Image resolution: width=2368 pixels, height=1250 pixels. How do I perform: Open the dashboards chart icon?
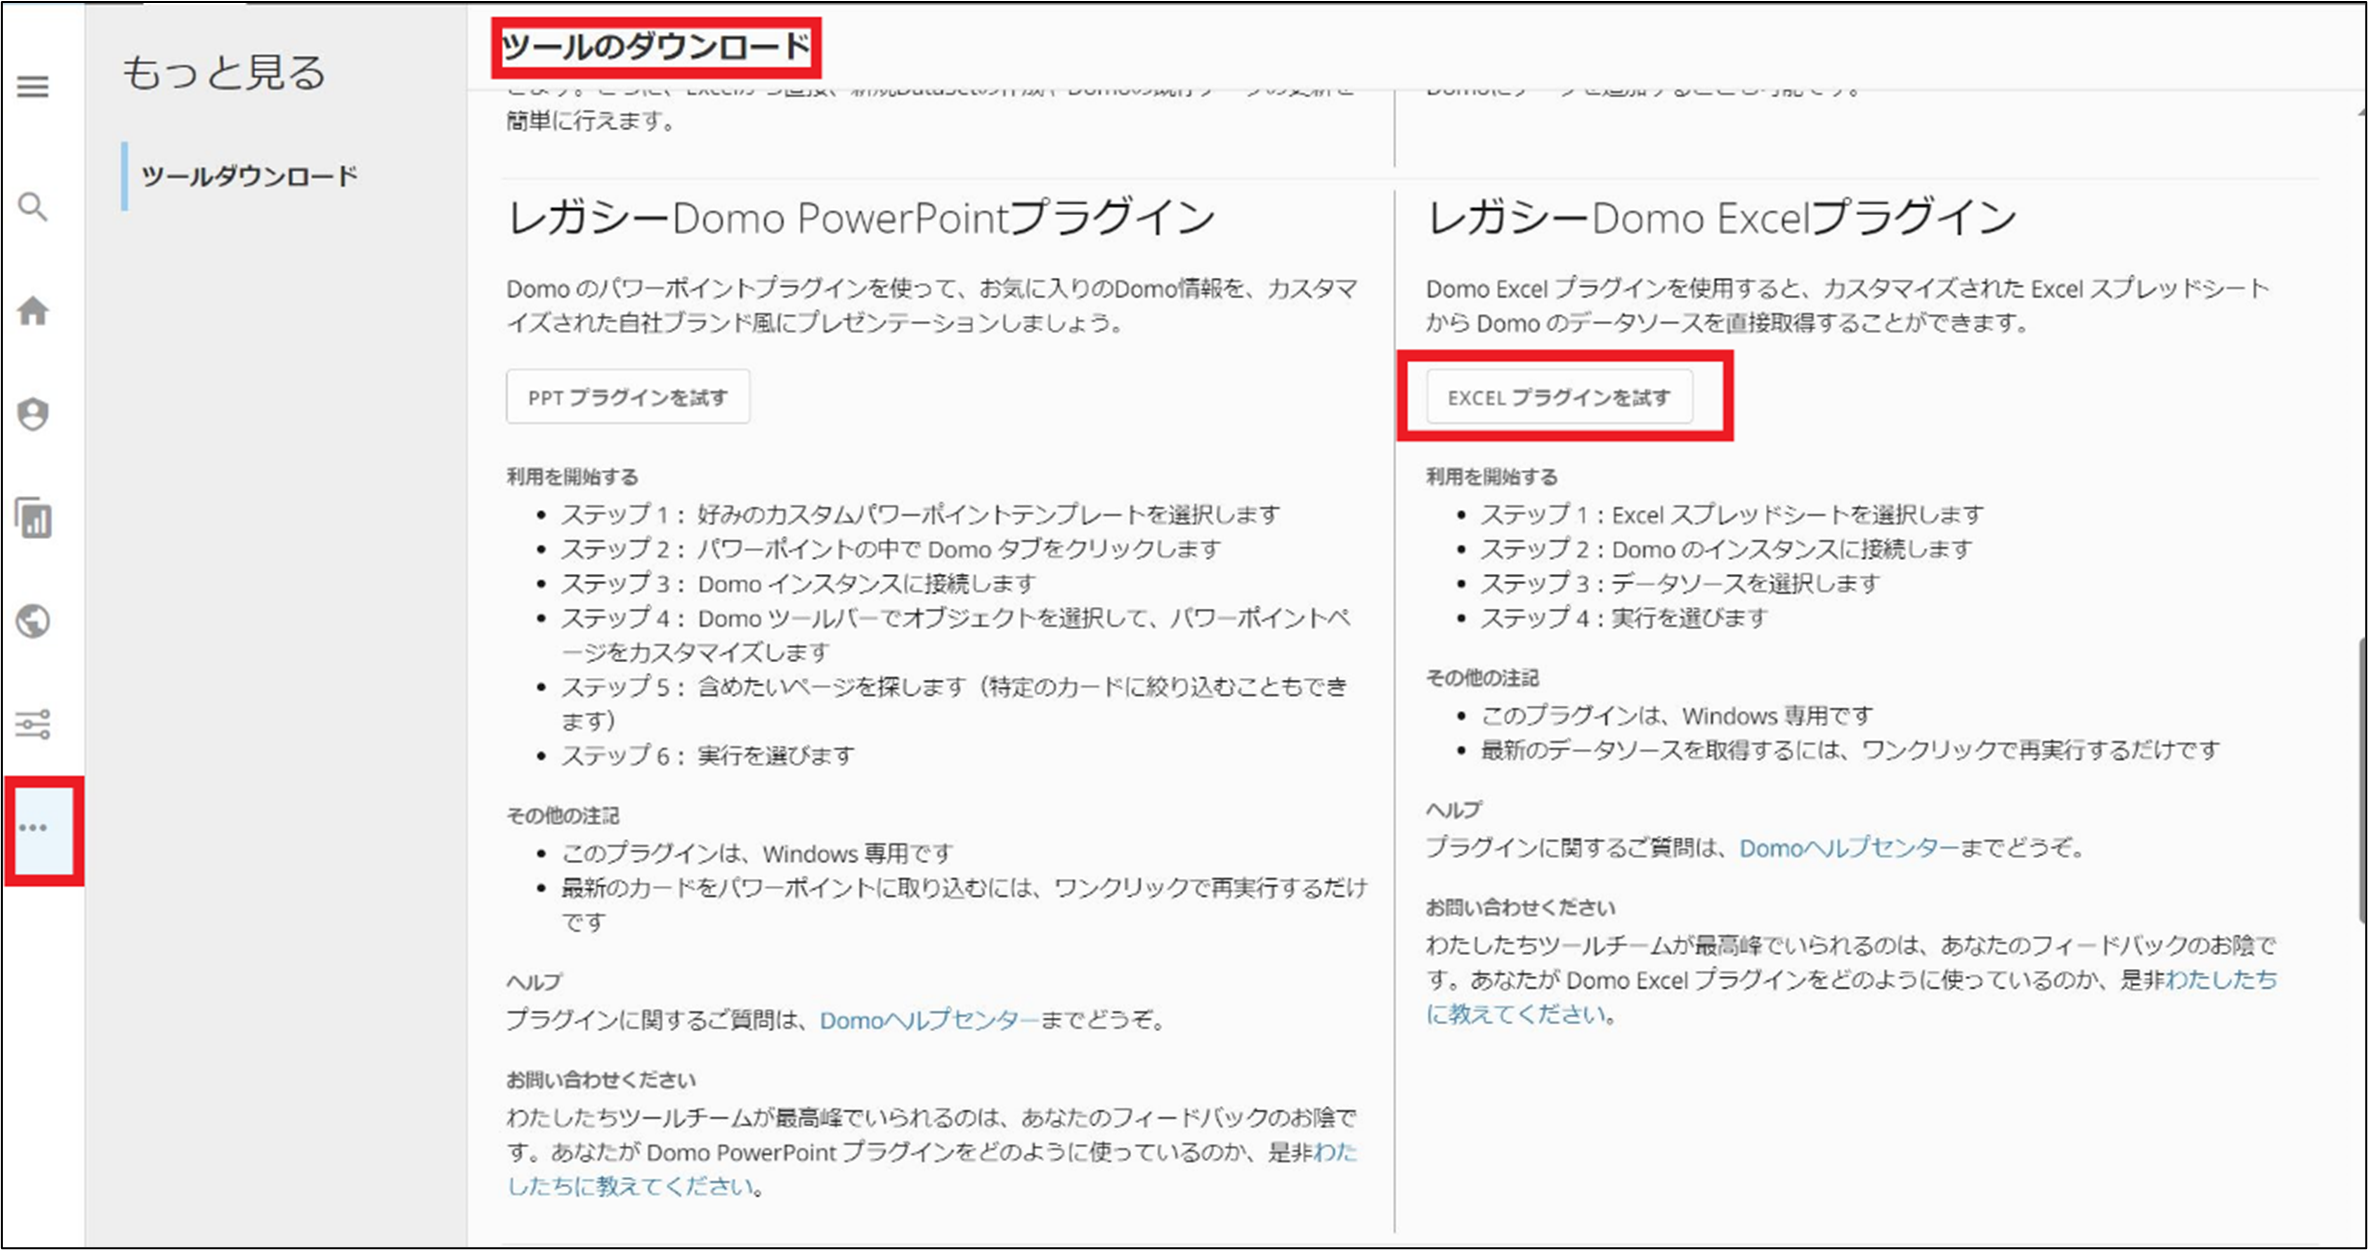(x=33, y=518)
